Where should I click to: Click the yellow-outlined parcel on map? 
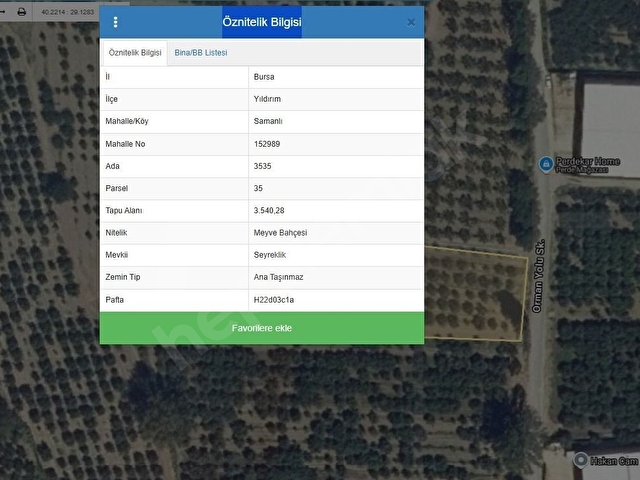tap(476, 293)
